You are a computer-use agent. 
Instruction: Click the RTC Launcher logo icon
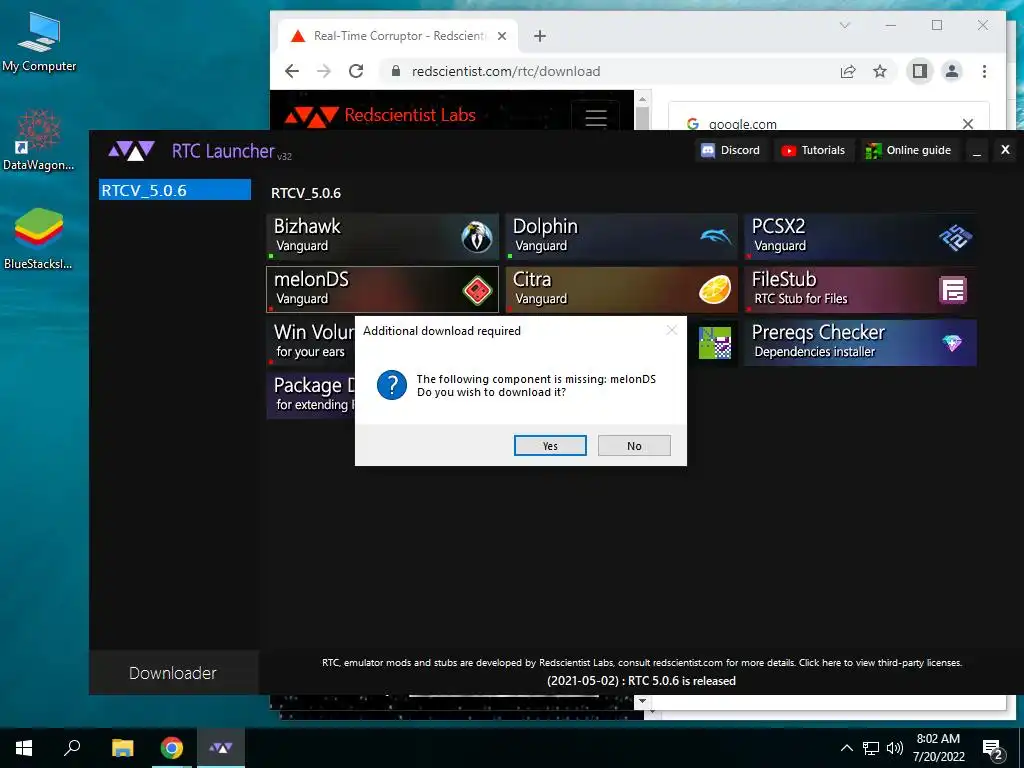[131, 151]
